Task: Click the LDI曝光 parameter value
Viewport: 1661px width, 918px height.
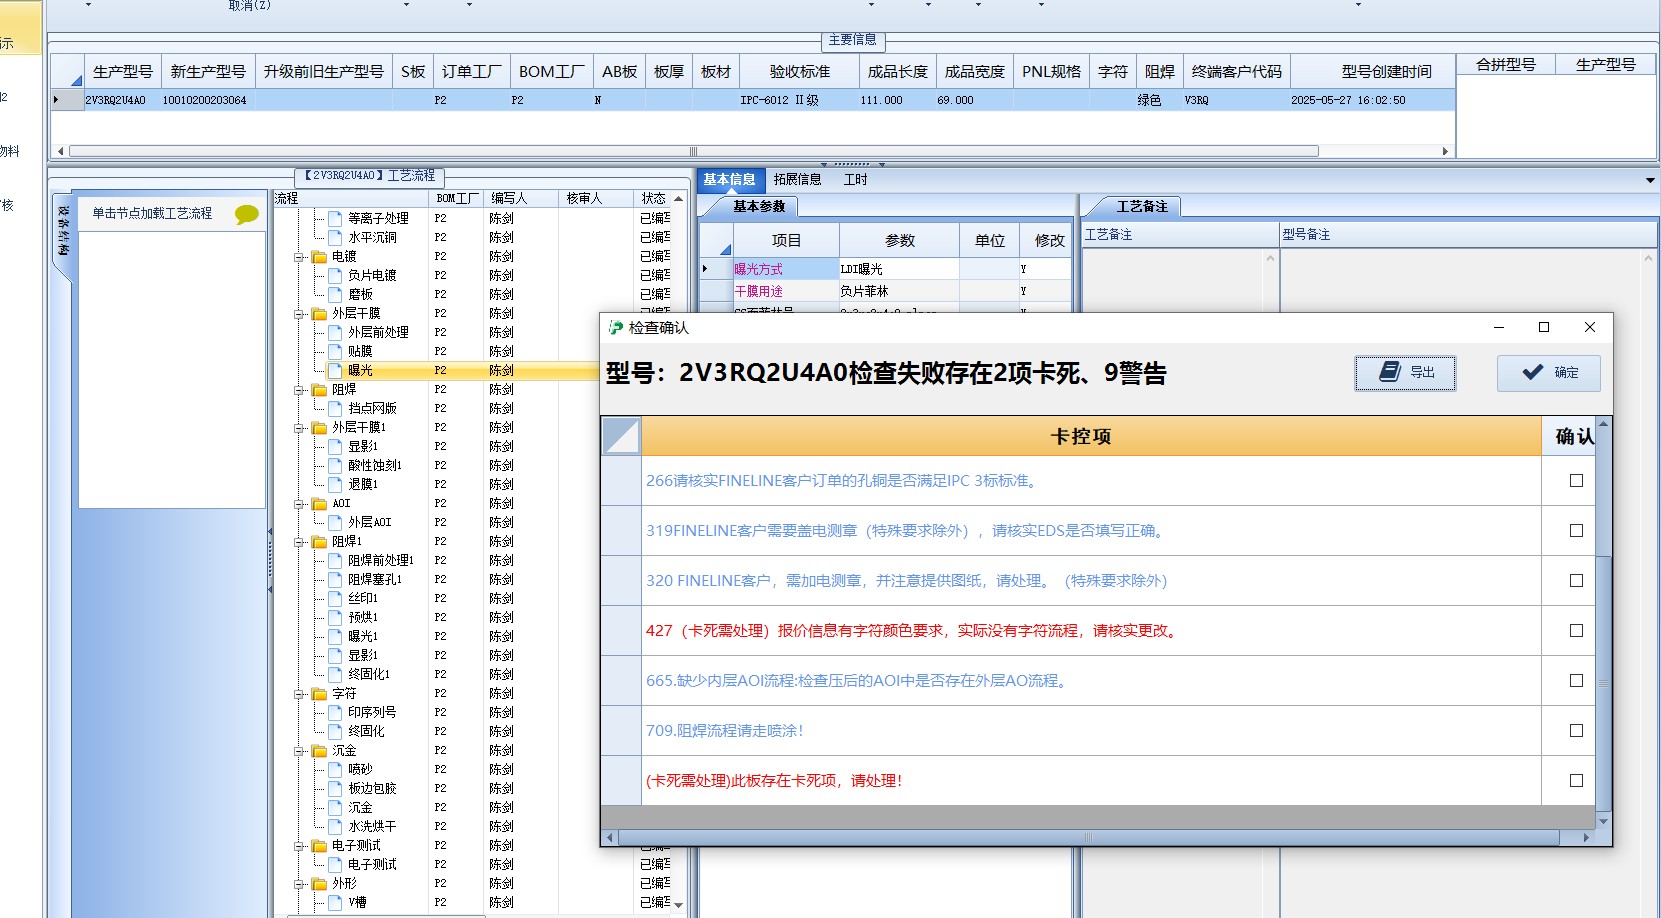Action: click(899, 269)
